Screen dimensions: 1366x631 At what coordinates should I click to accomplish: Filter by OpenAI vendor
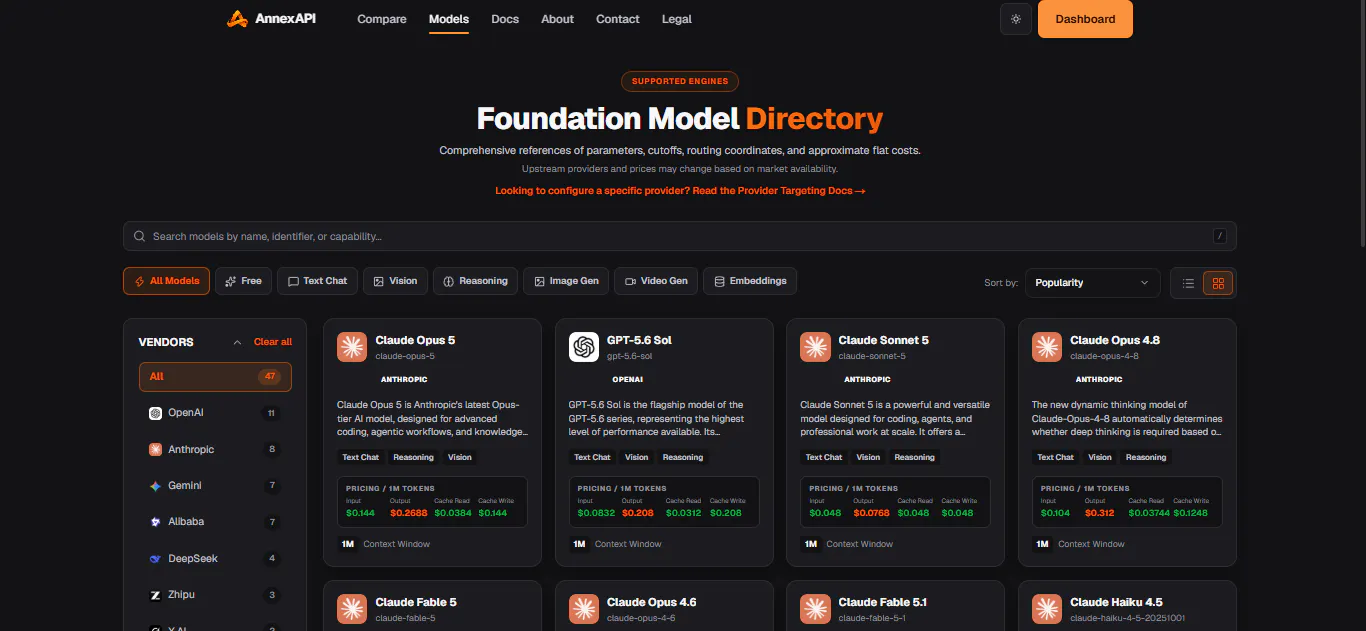(215, 413)
